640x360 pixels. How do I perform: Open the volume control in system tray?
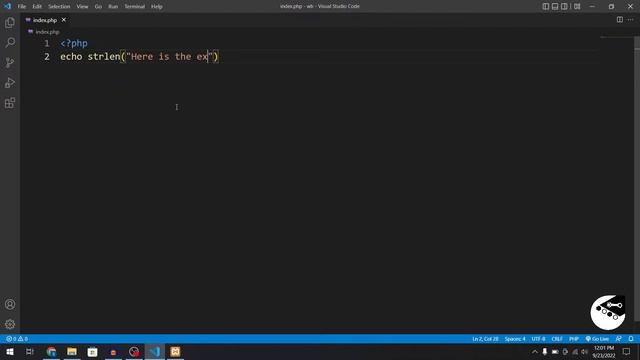click(585, 351)
